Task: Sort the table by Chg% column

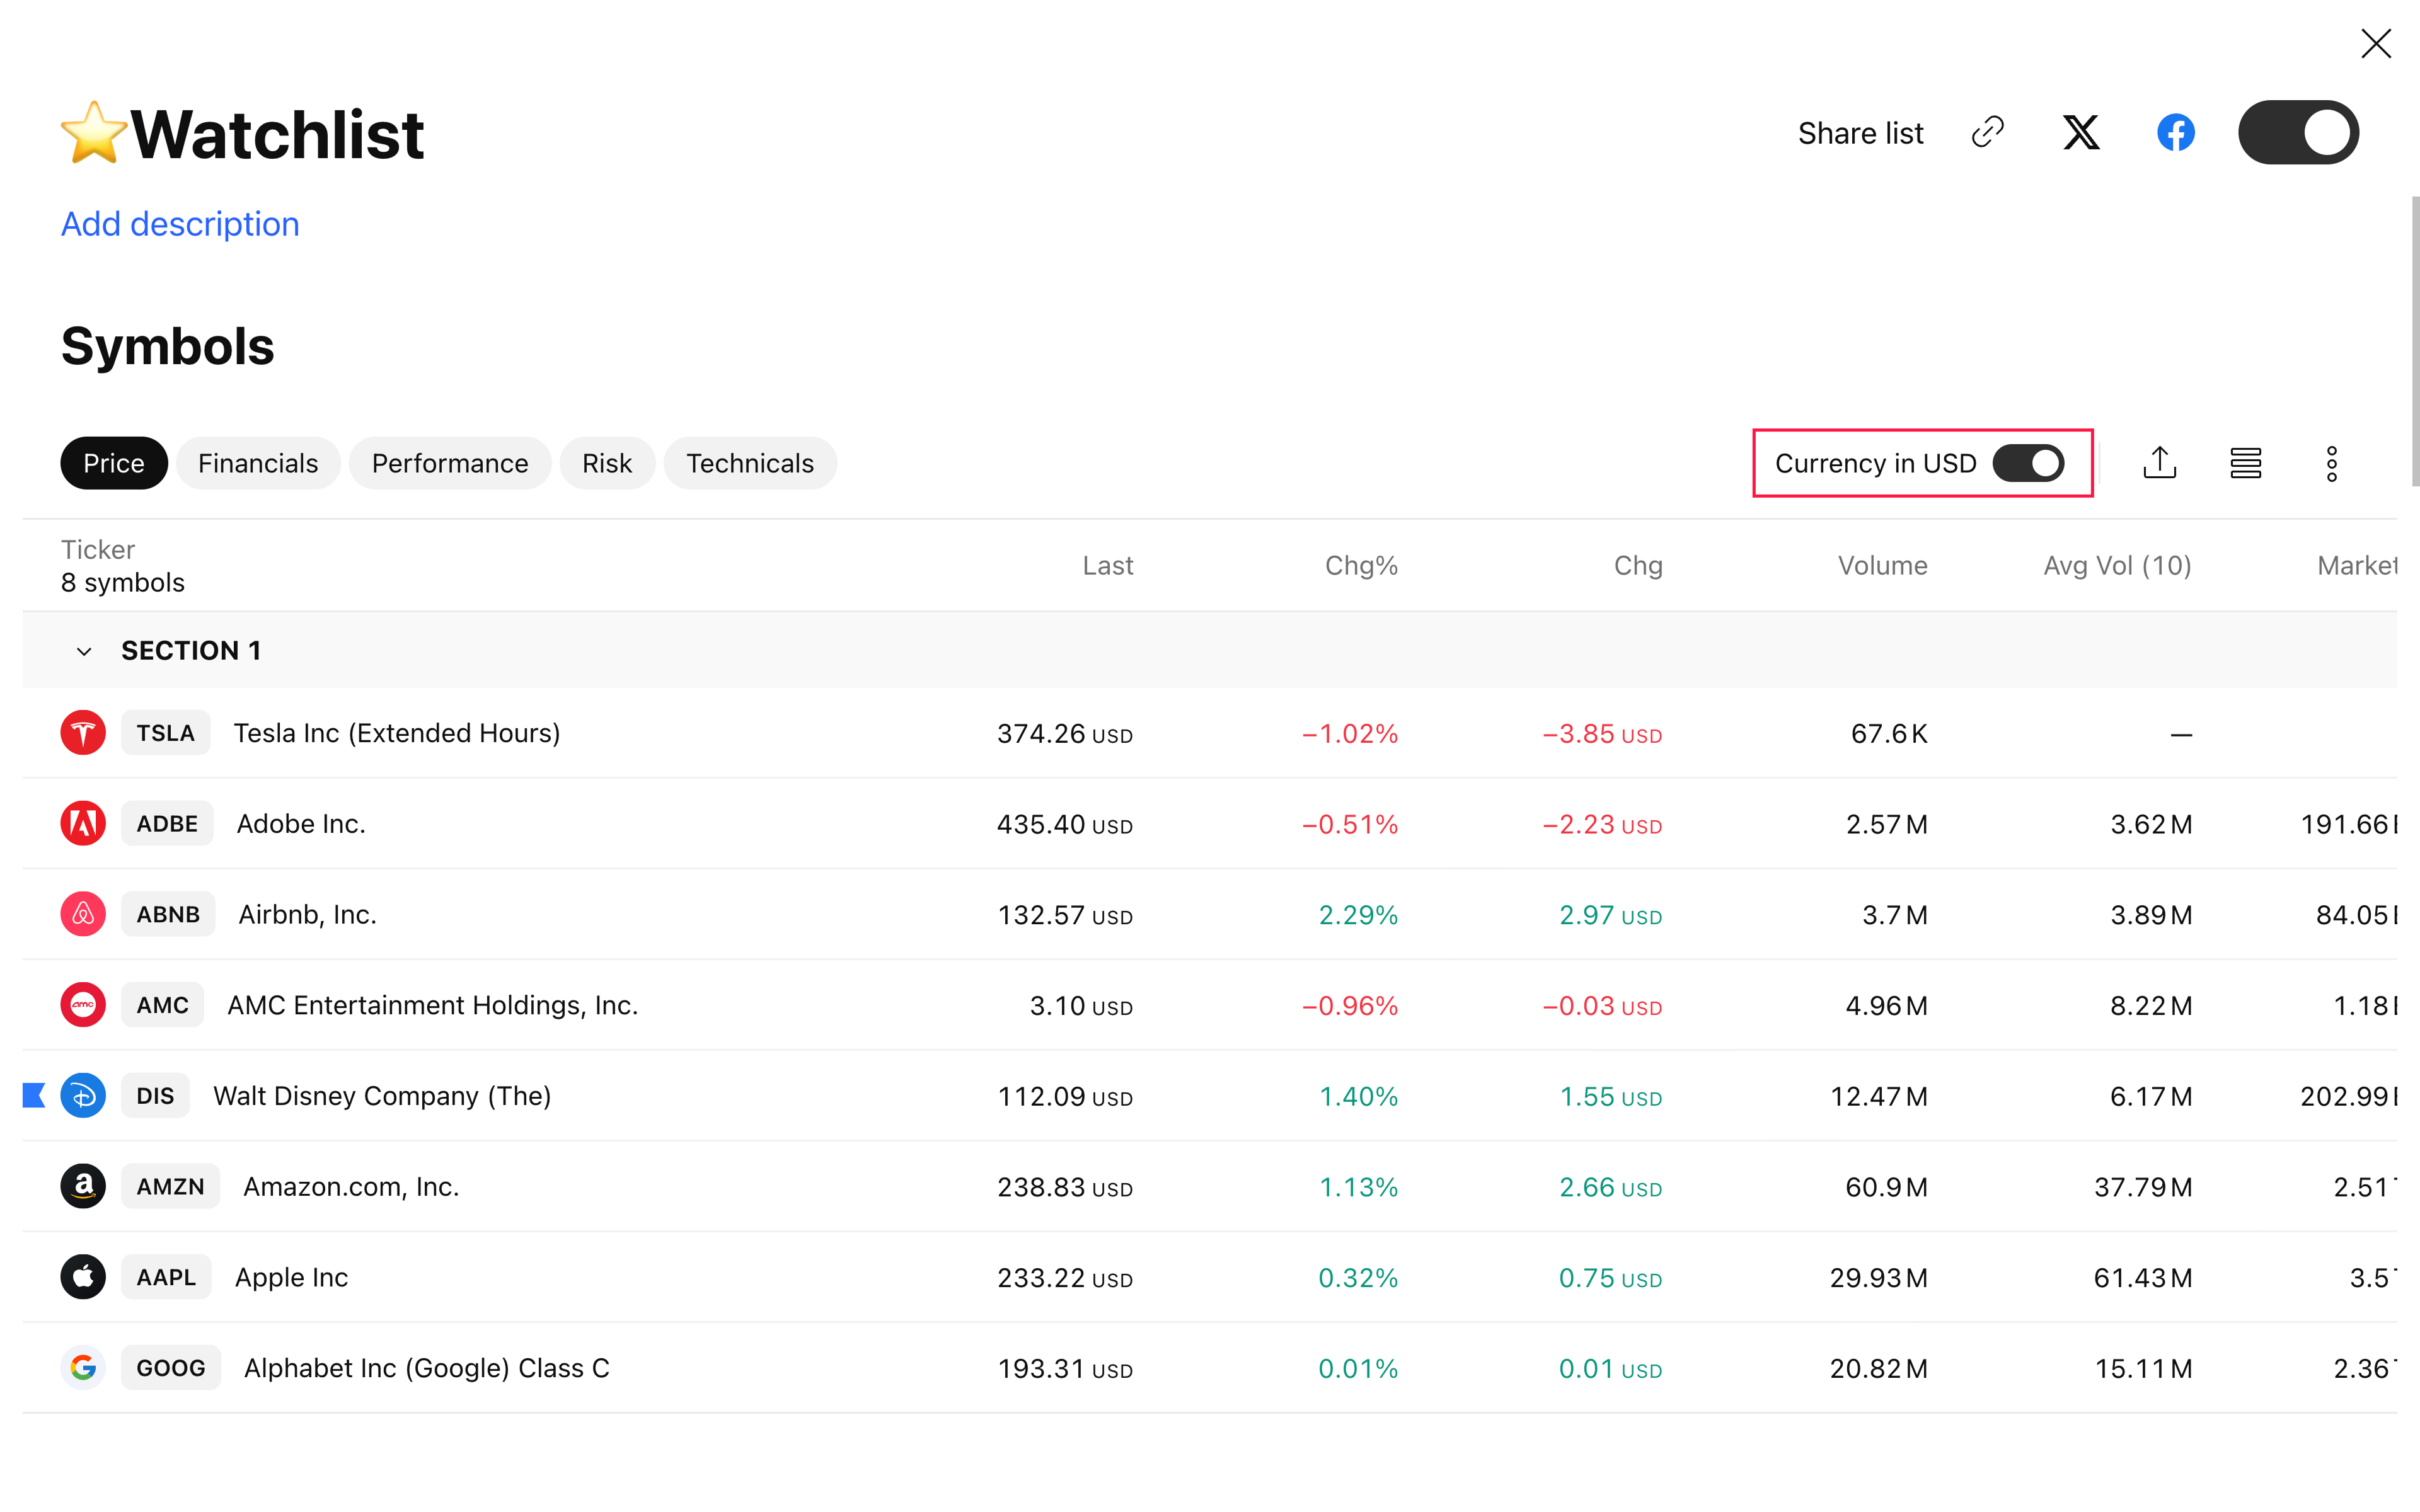Action: click(1361, 565)
